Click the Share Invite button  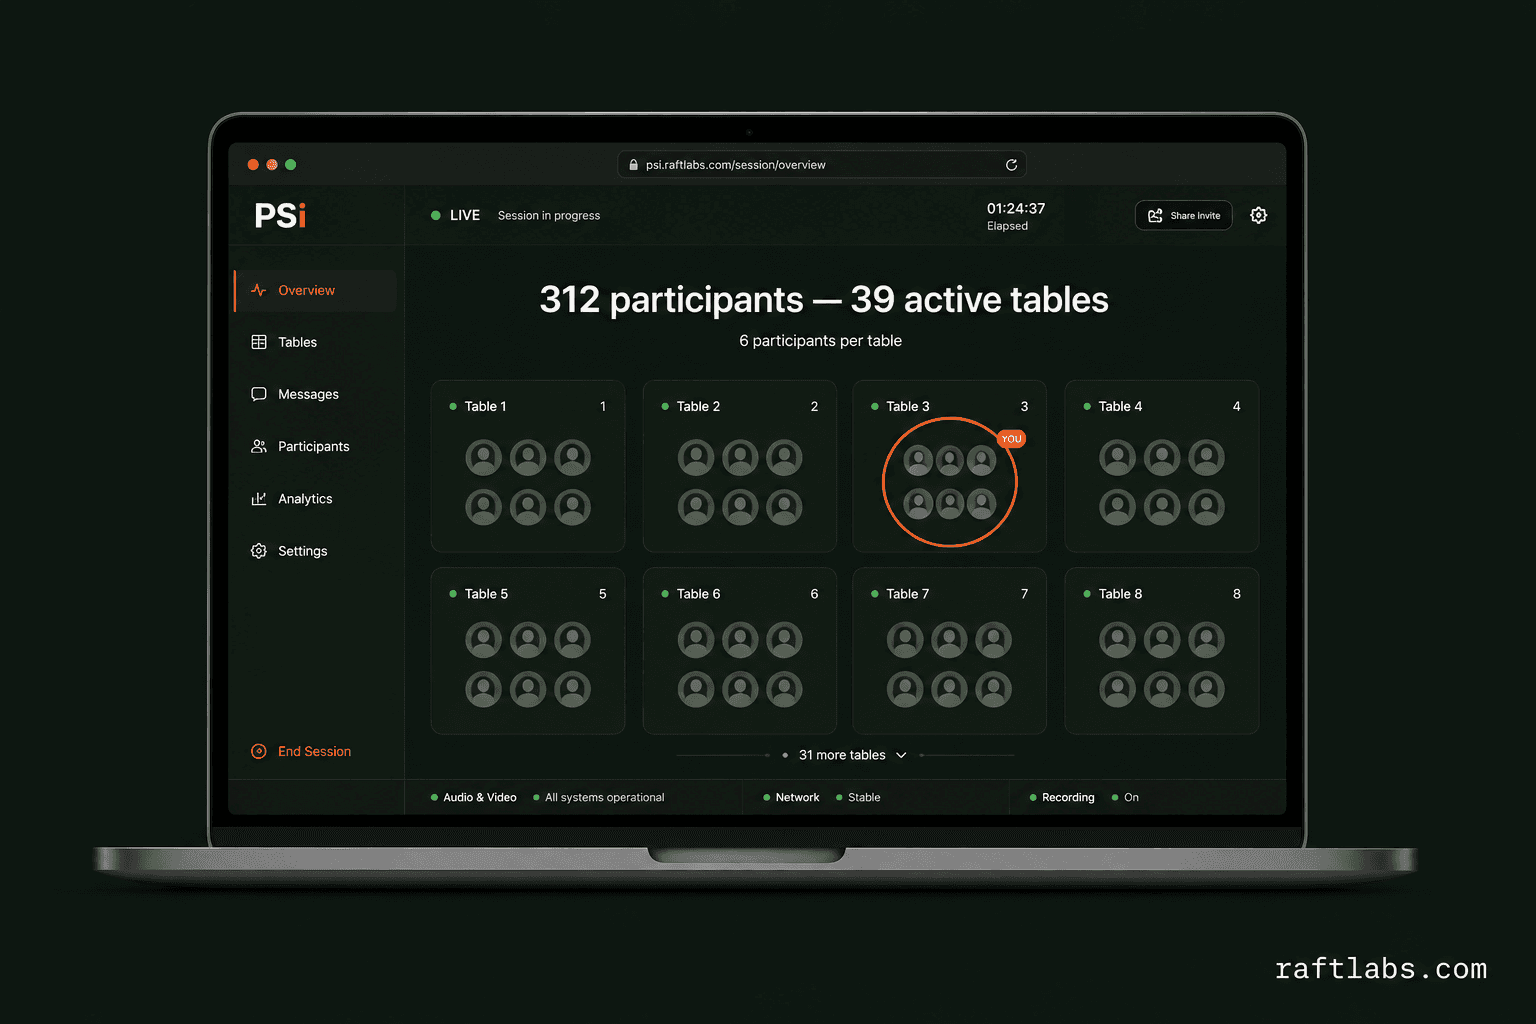coord(1184,215)
